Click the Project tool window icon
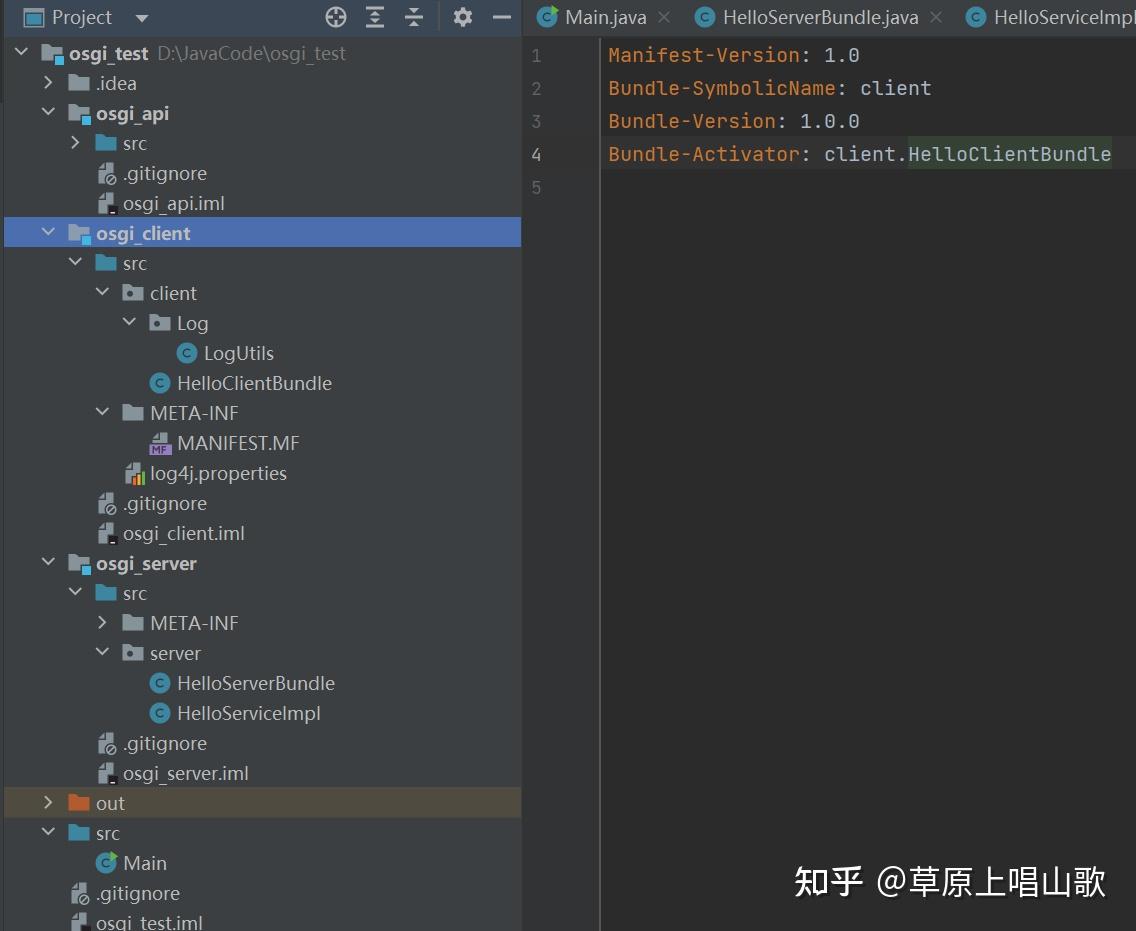Screen dimensions: 1136x931 [33, 17]
